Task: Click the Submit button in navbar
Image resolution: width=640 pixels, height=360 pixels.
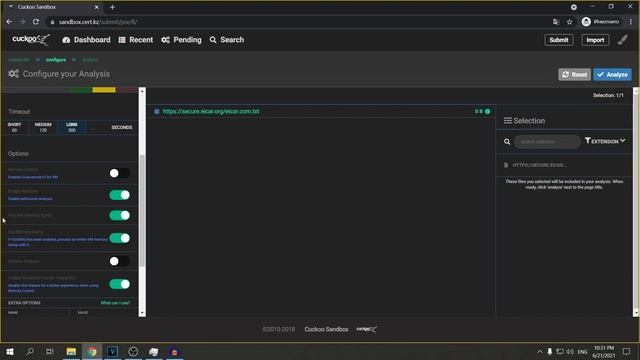Action: tap(558, 40)
